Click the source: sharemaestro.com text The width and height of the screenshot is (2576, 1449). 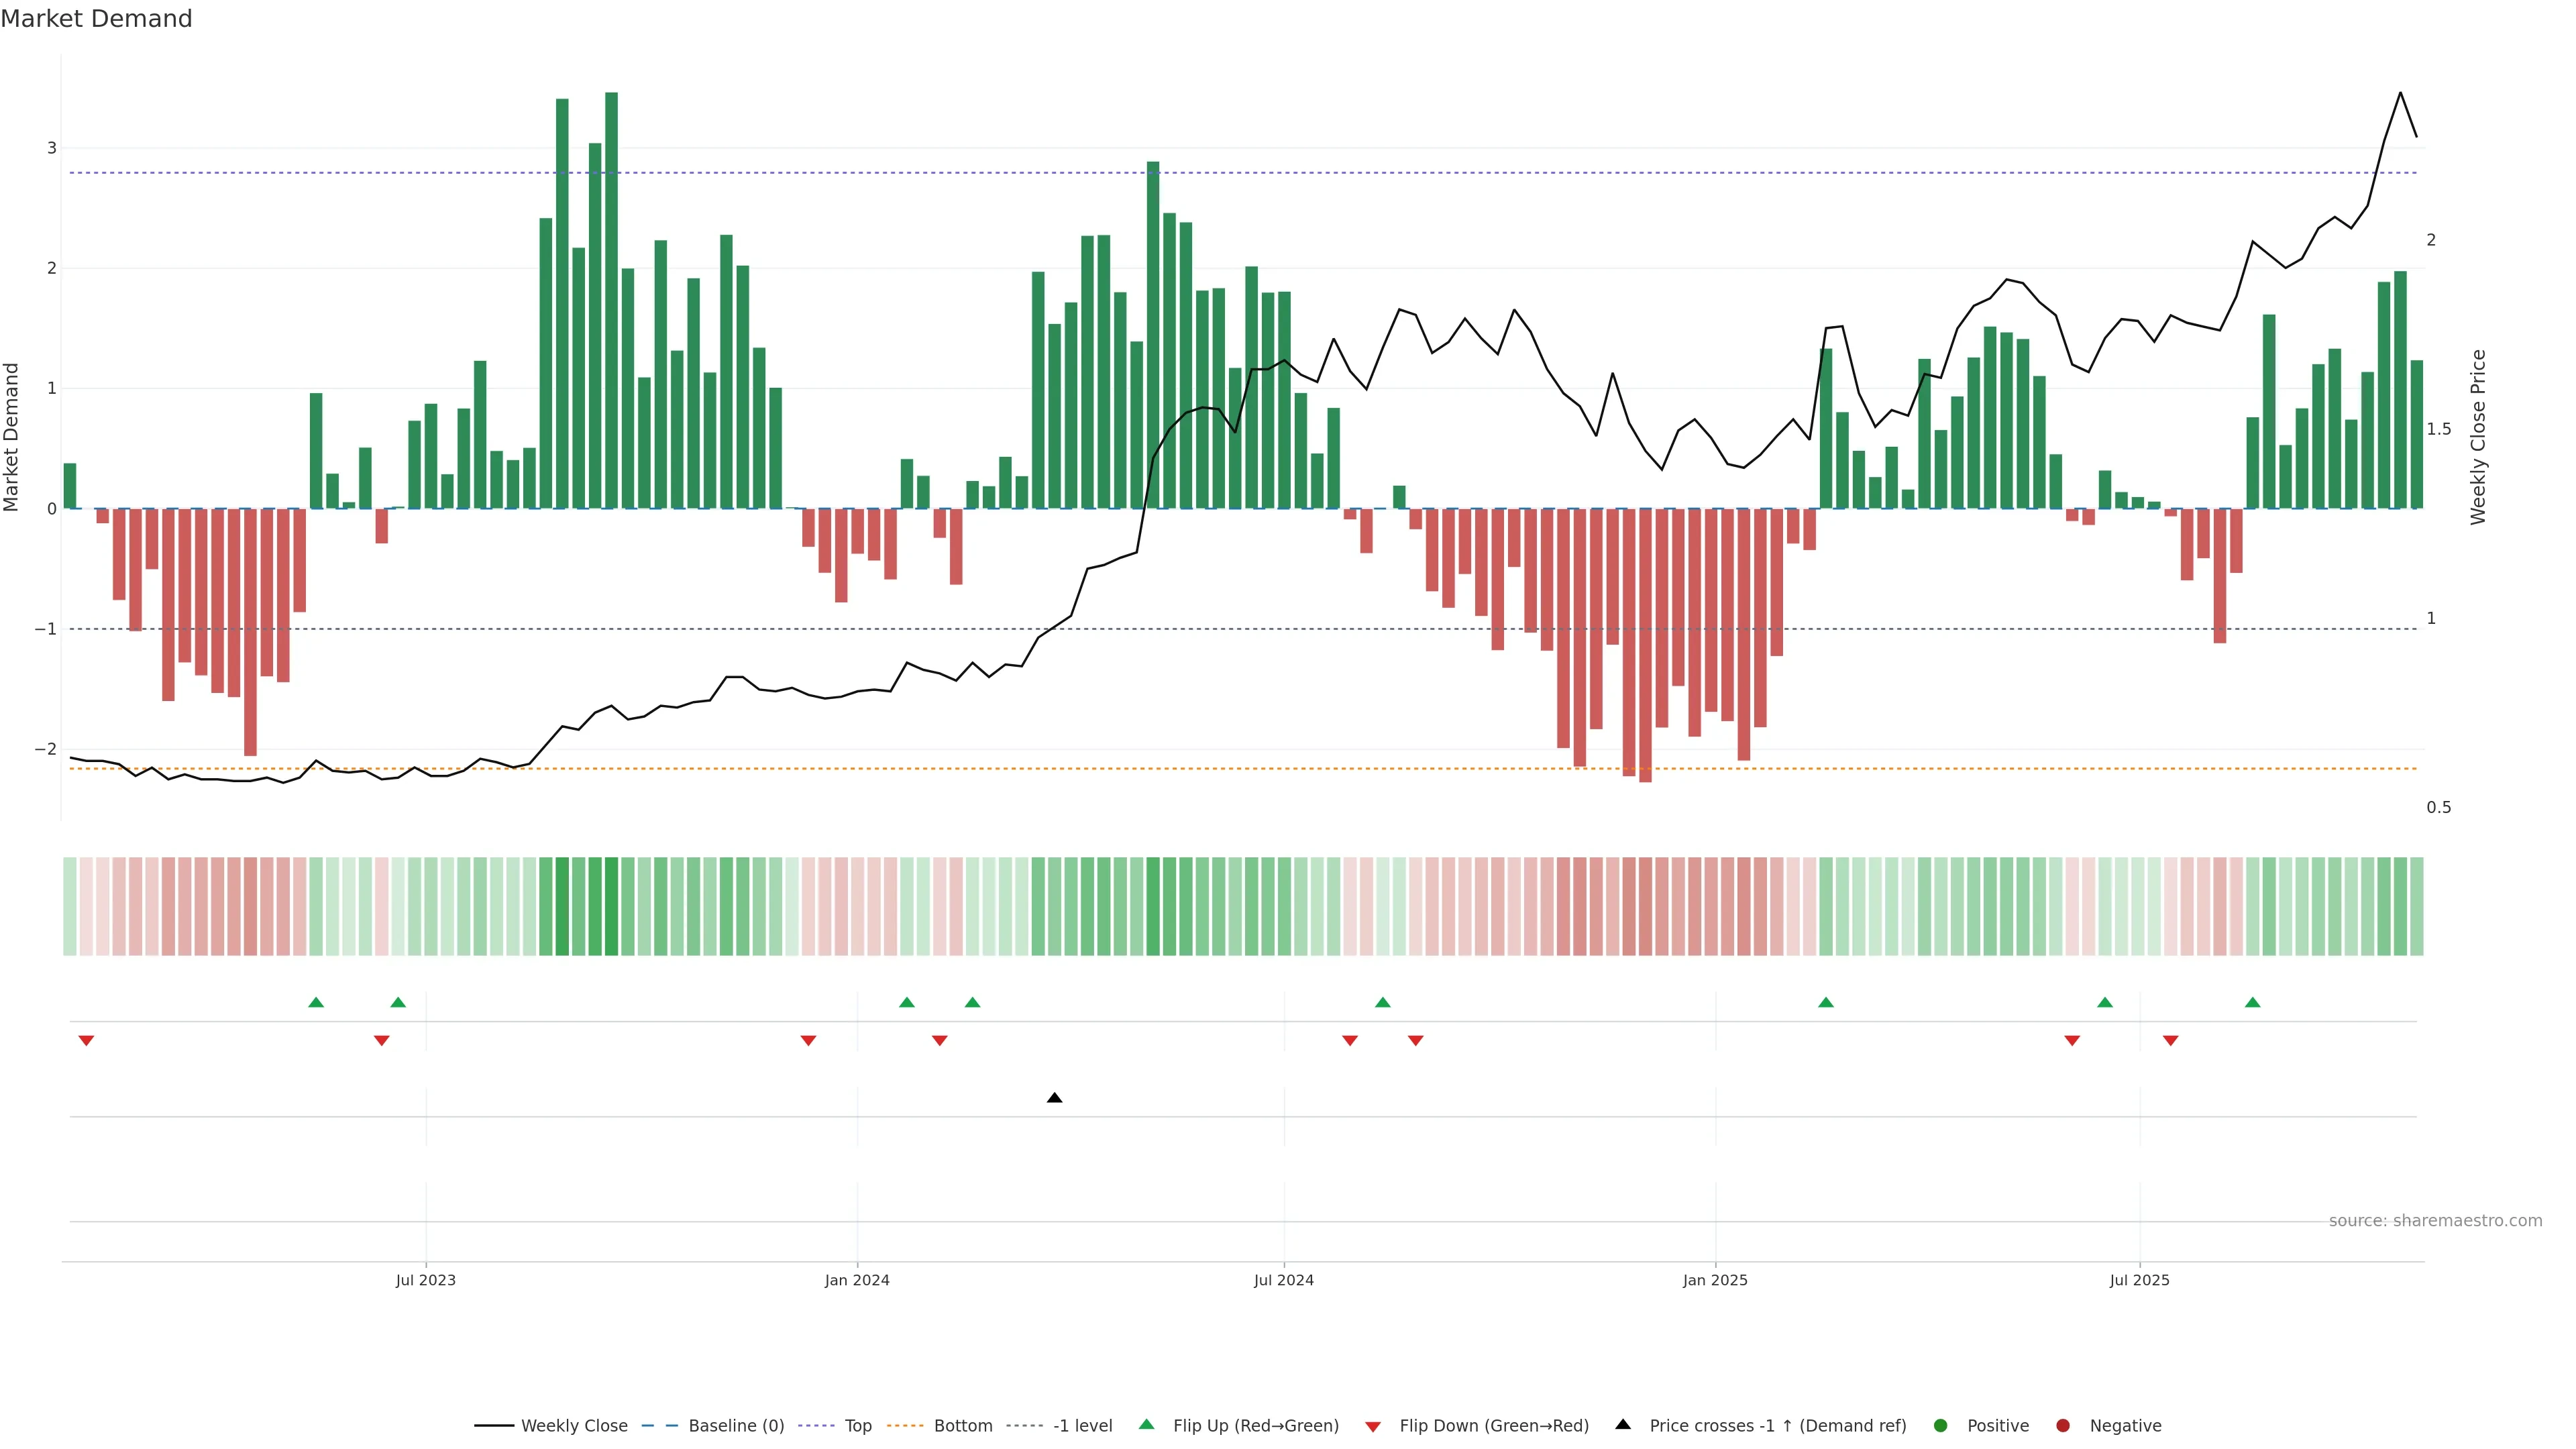tap(2435, 1221)
